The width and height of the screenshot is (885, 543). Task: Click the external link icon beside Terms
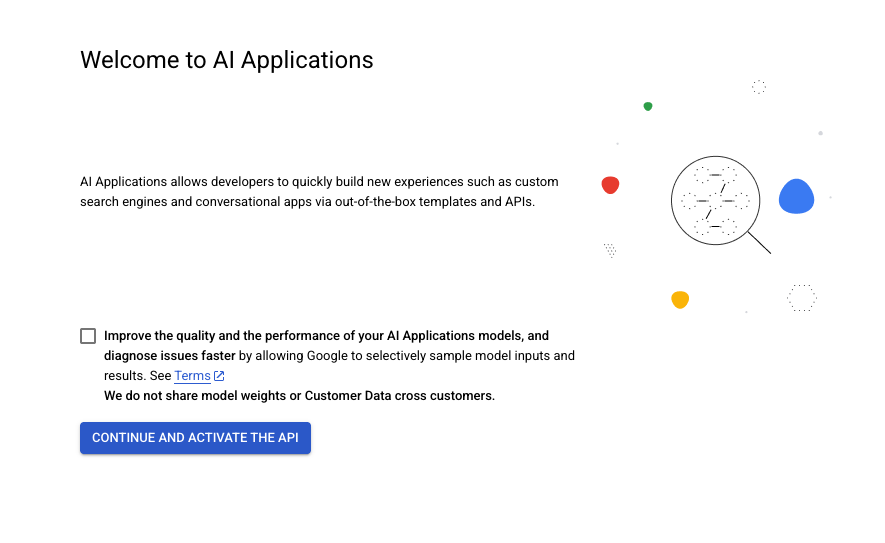click(219, 376)
